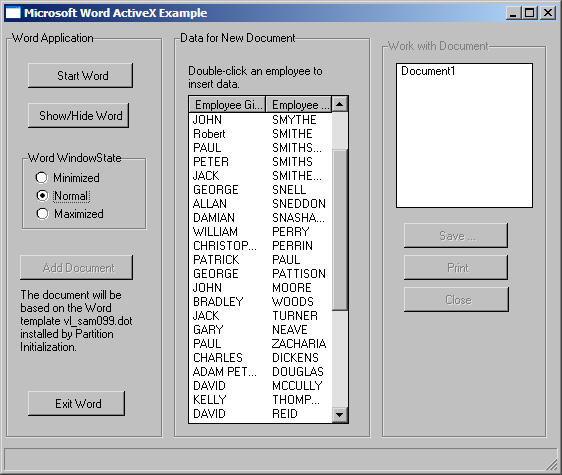Choose the Maximized radio button
This screenshot has height=475, width=562.
tap(42, 214)
